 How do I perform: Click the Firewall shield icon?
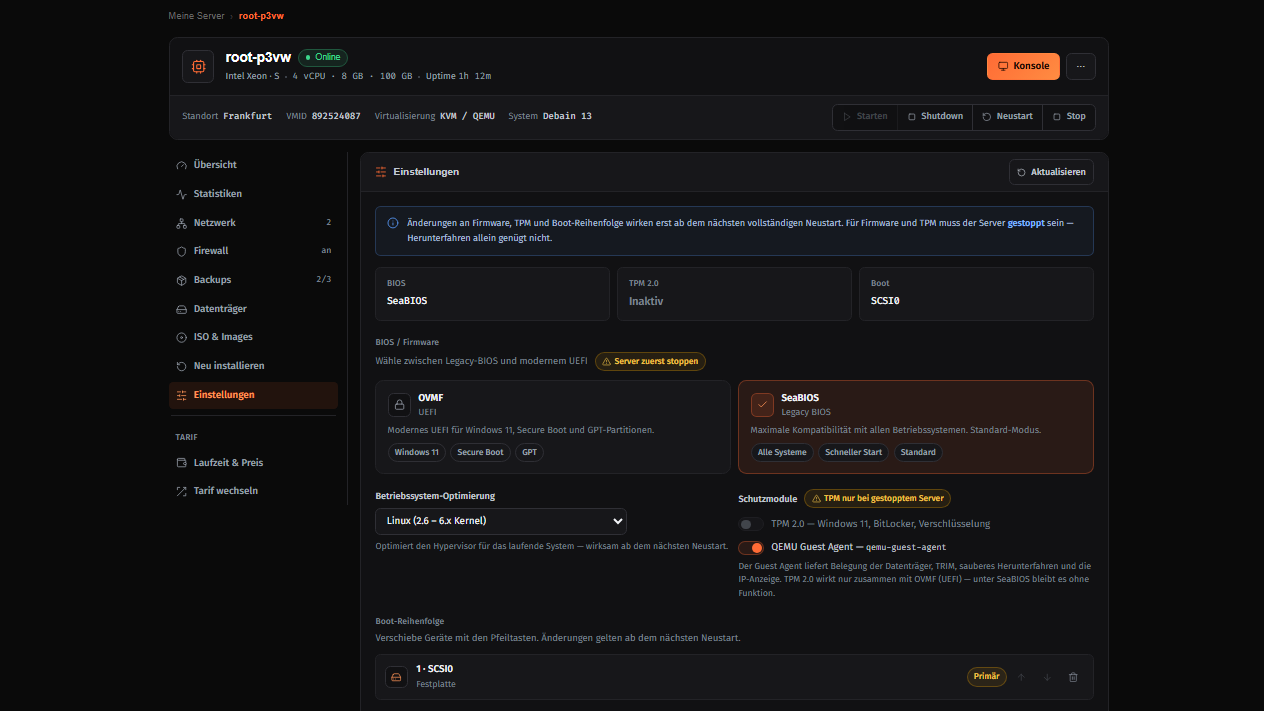tap(181, 251)
